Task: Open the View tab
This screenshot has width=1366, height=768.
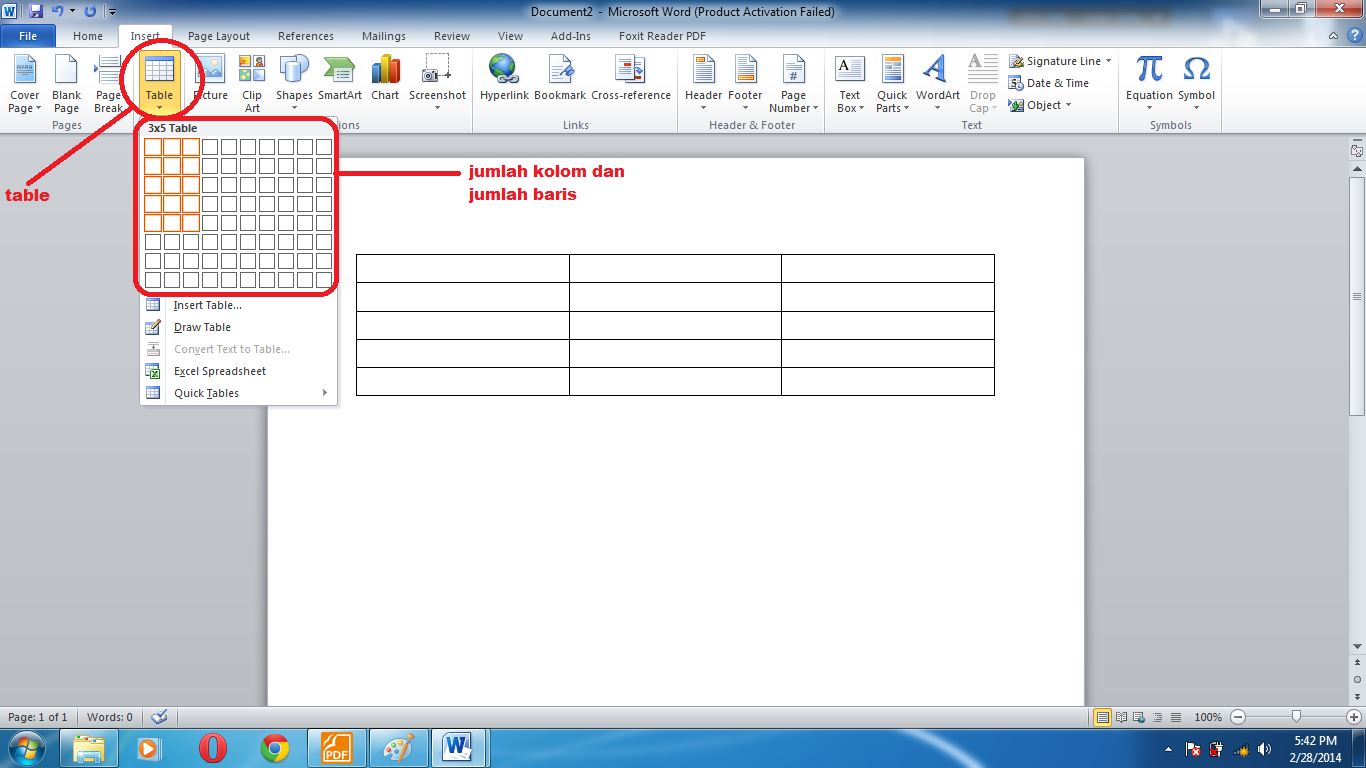Action: [x=510, y=36]
